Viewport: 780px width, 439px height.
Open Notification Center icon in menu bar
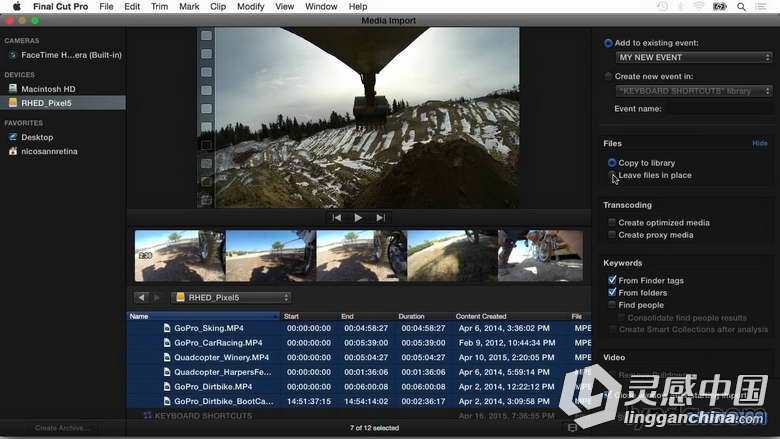click(x=761, y=6)
